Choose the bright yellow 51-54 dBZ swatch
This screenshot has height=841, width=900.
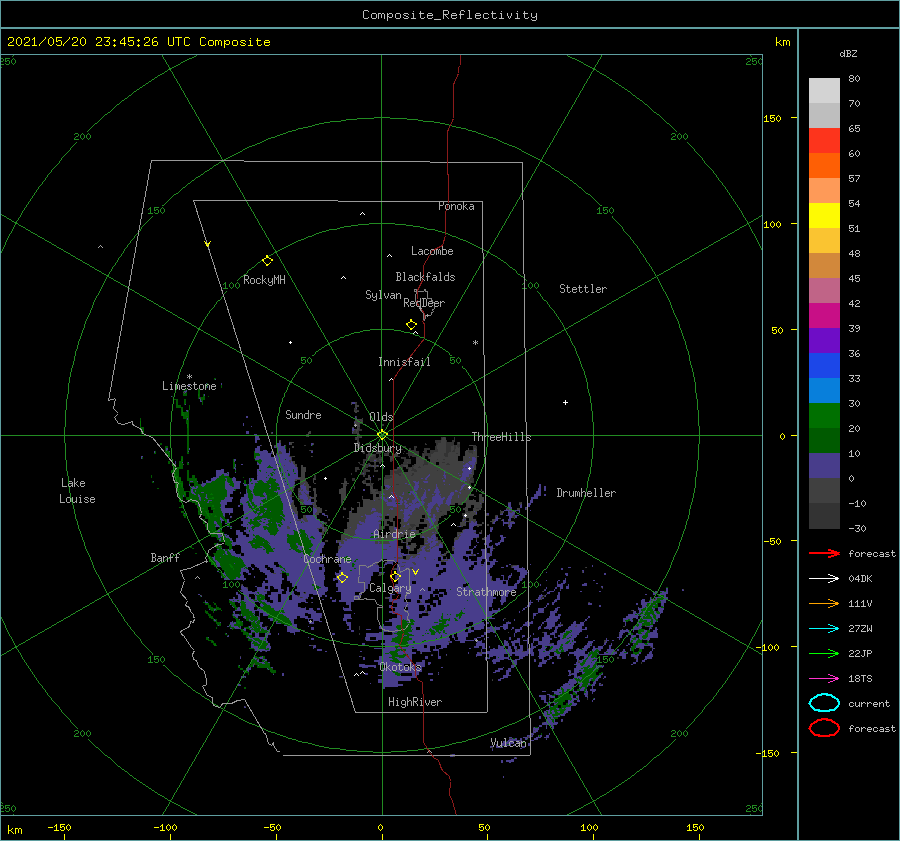tap(824, 215)
